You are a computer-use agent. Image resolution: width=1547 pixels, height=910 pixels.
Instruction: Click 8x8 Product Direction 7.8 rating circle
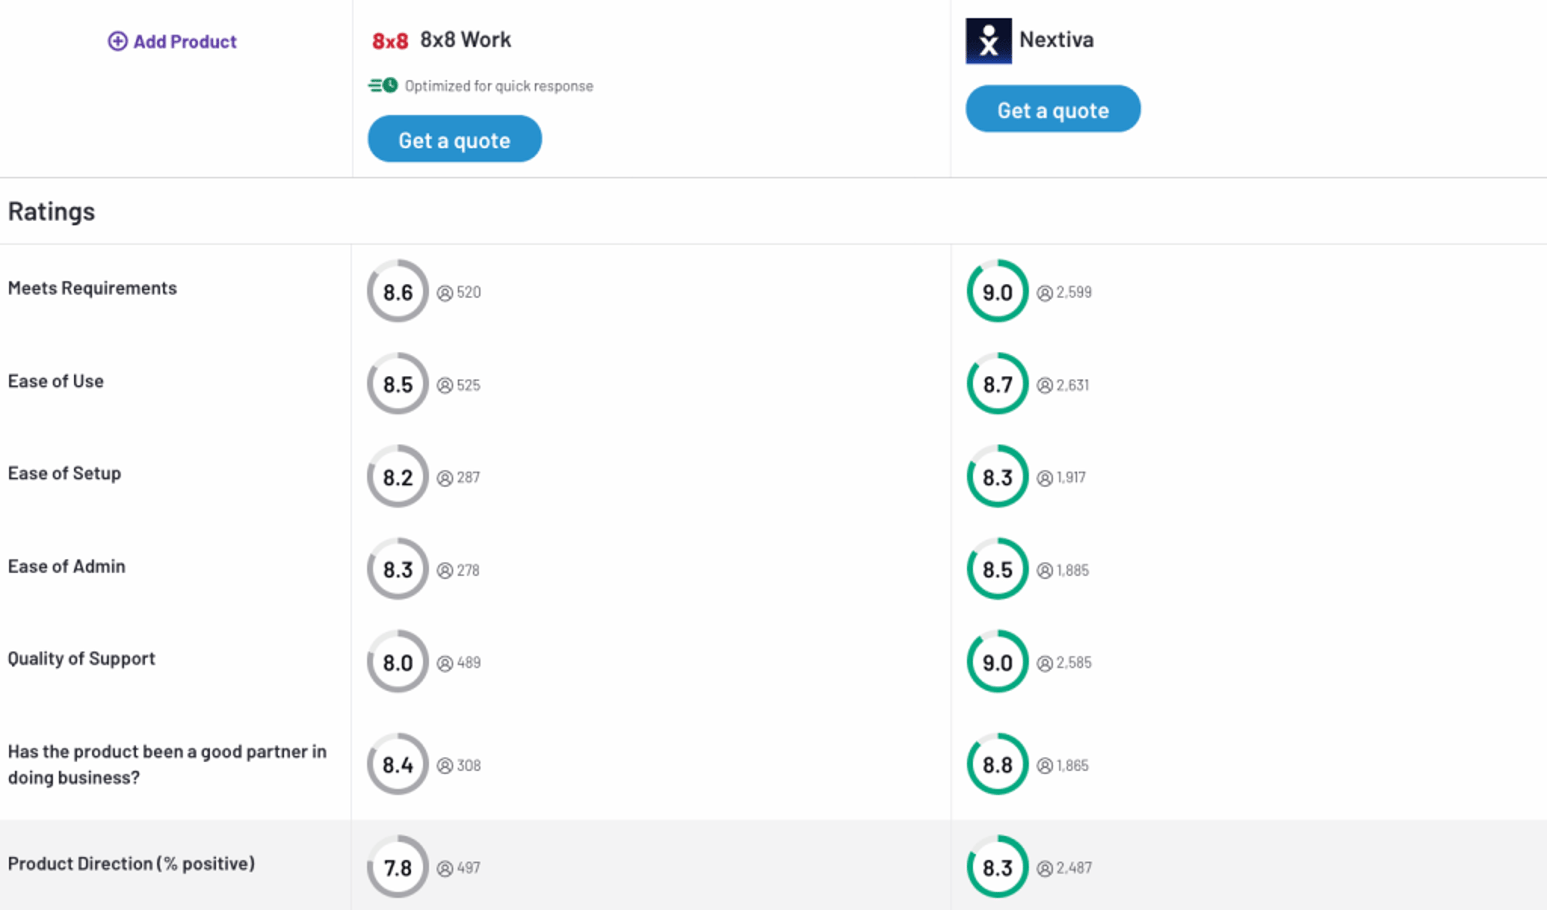click(397, 867)
